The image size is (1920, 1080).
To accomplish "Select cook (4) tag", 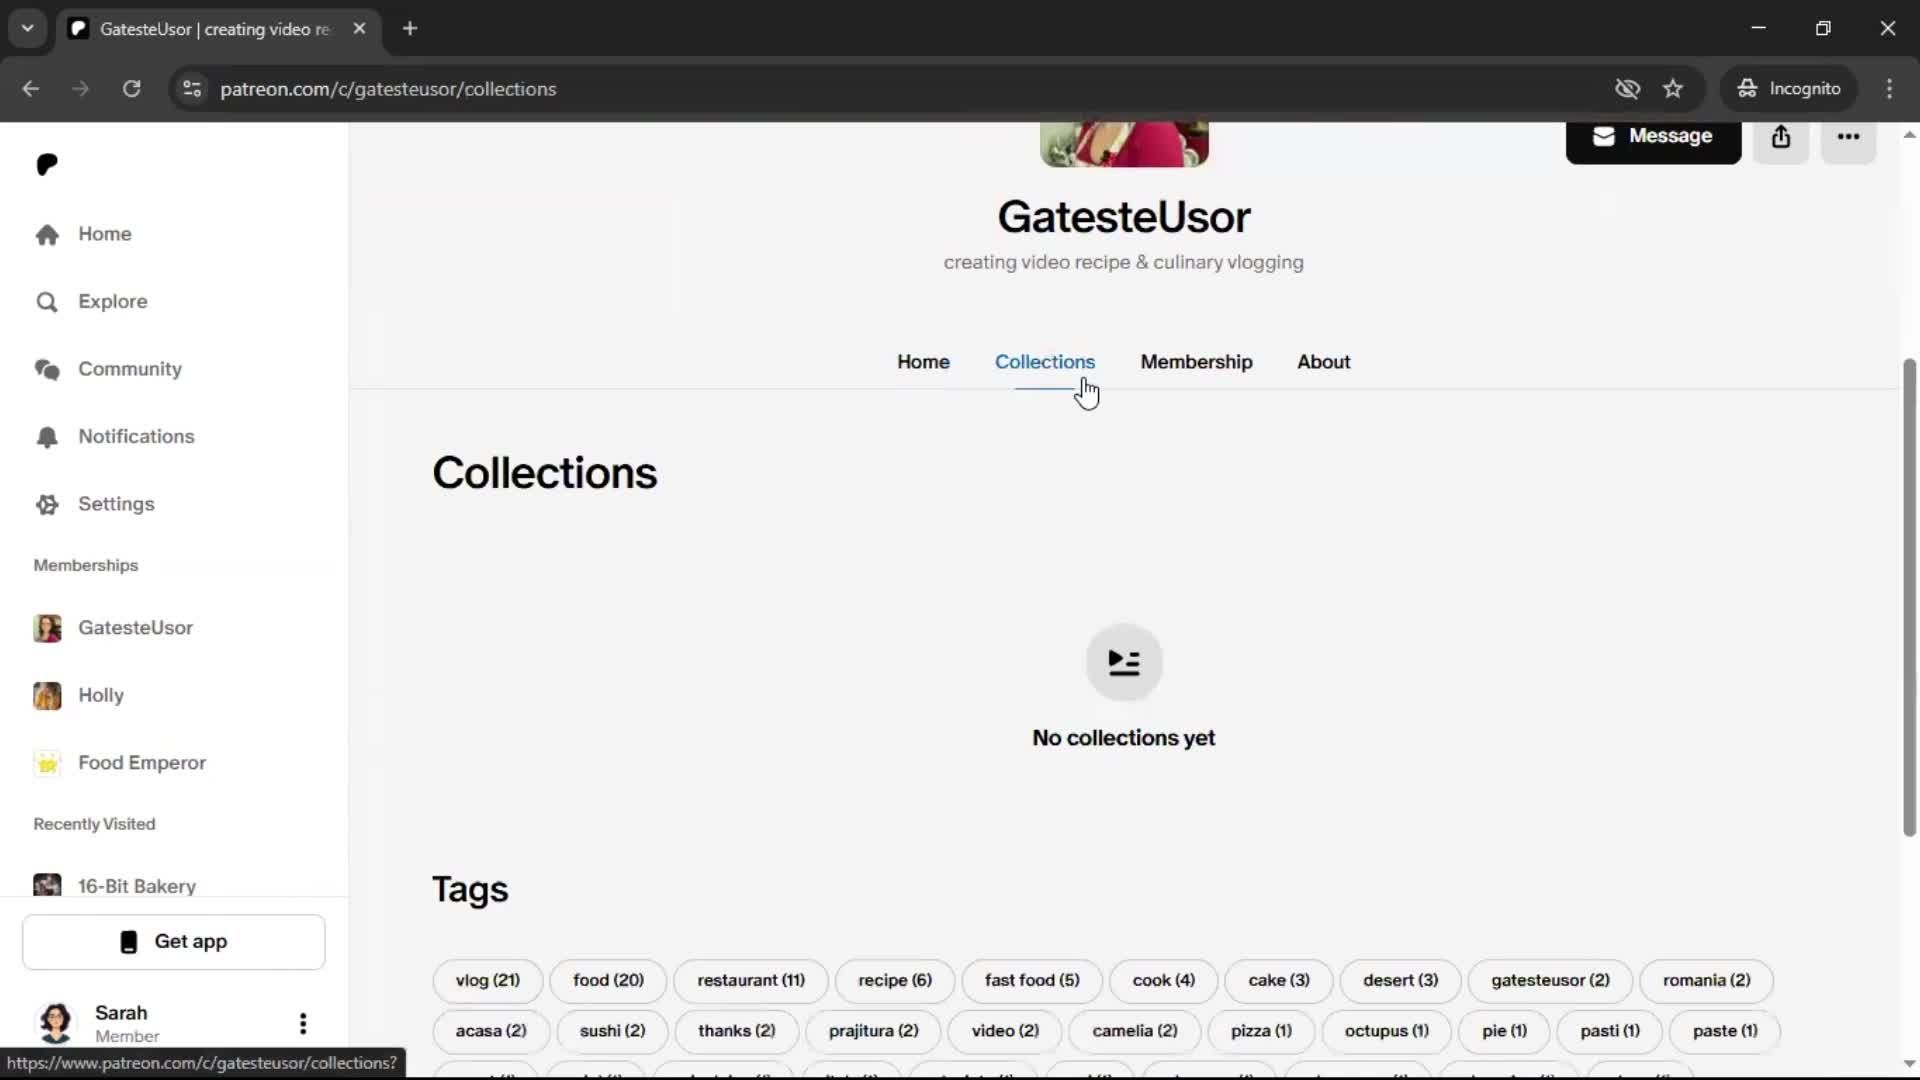I will pos(1164,981).
